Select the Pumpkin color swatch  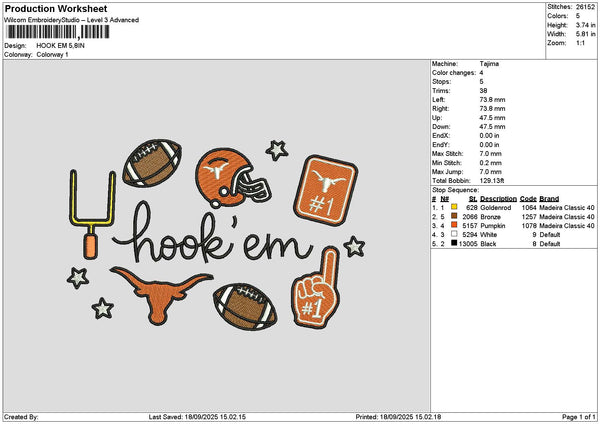tap(454, 225)
